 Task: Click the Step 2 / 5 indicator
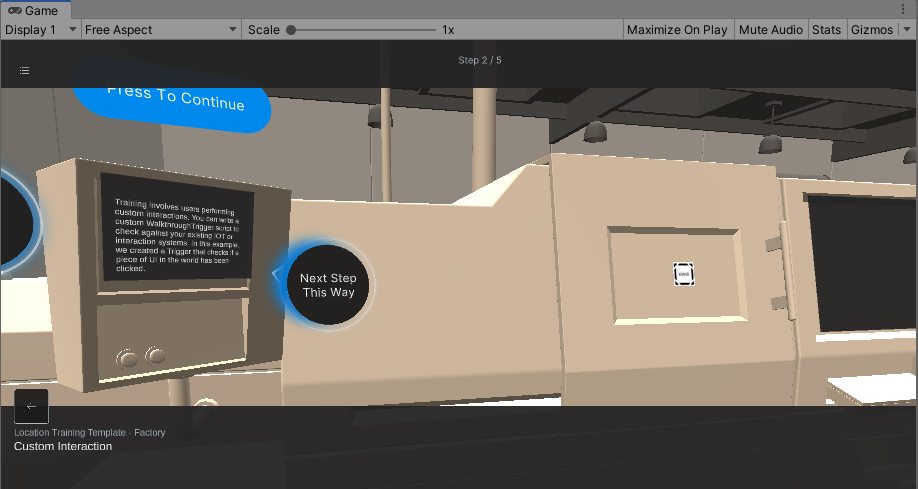[x=480, y=61]
